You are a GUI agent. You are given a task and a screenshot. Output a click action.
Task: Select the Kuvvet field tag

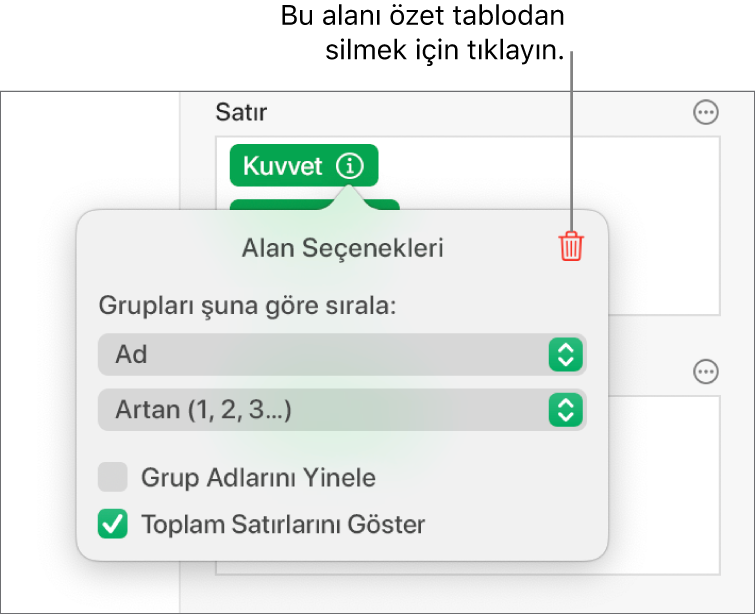coord(283,166)
